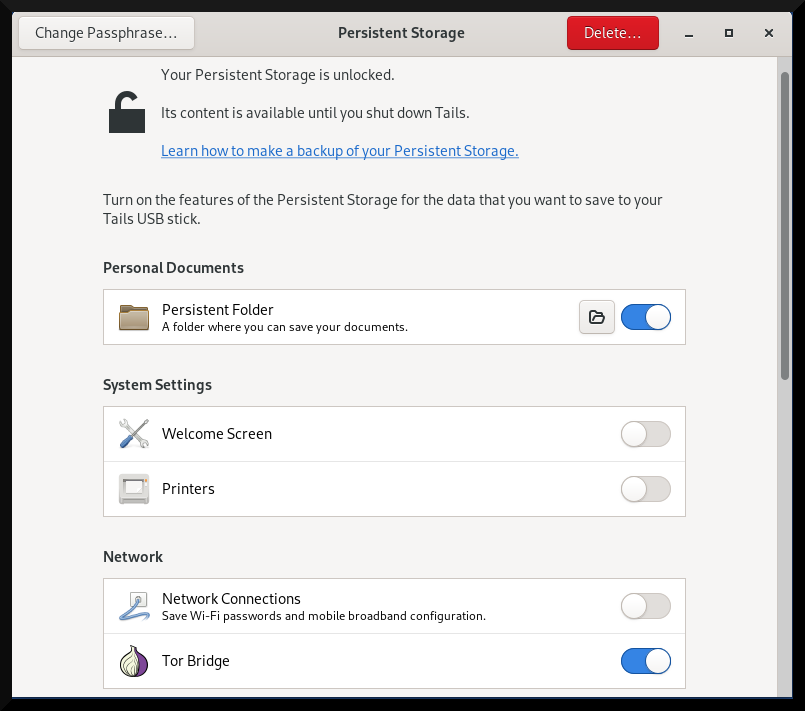Click the Tor Bridge onion icon
Screen dimensions: 805x711
point(134,661)
